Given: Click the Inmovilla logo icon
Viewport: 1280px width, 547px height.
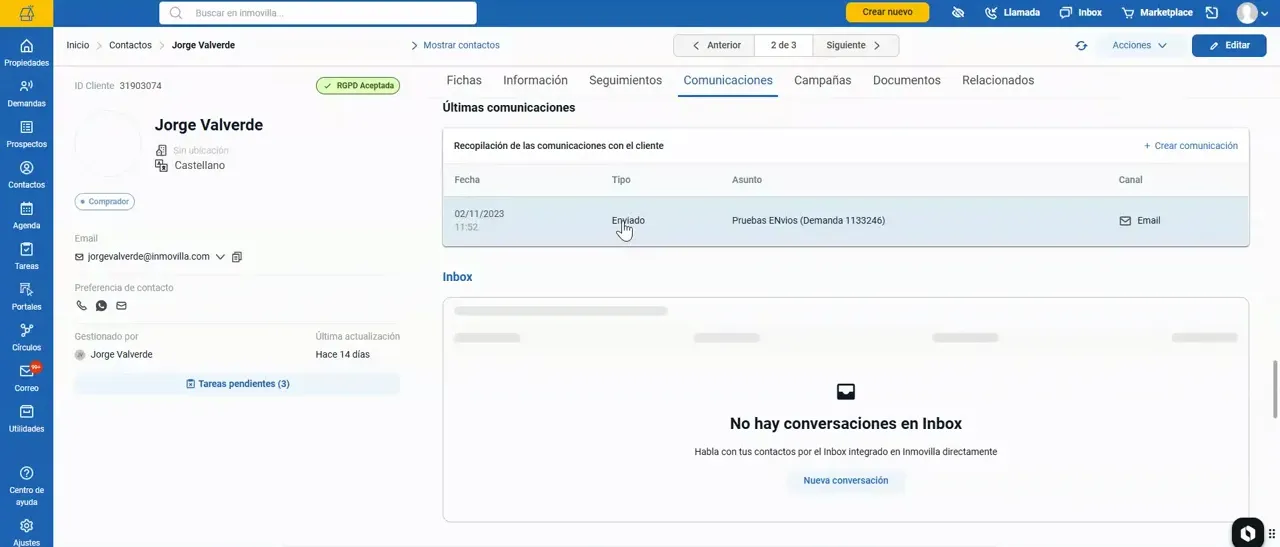Looking at the screenshot, I should 26,13.
